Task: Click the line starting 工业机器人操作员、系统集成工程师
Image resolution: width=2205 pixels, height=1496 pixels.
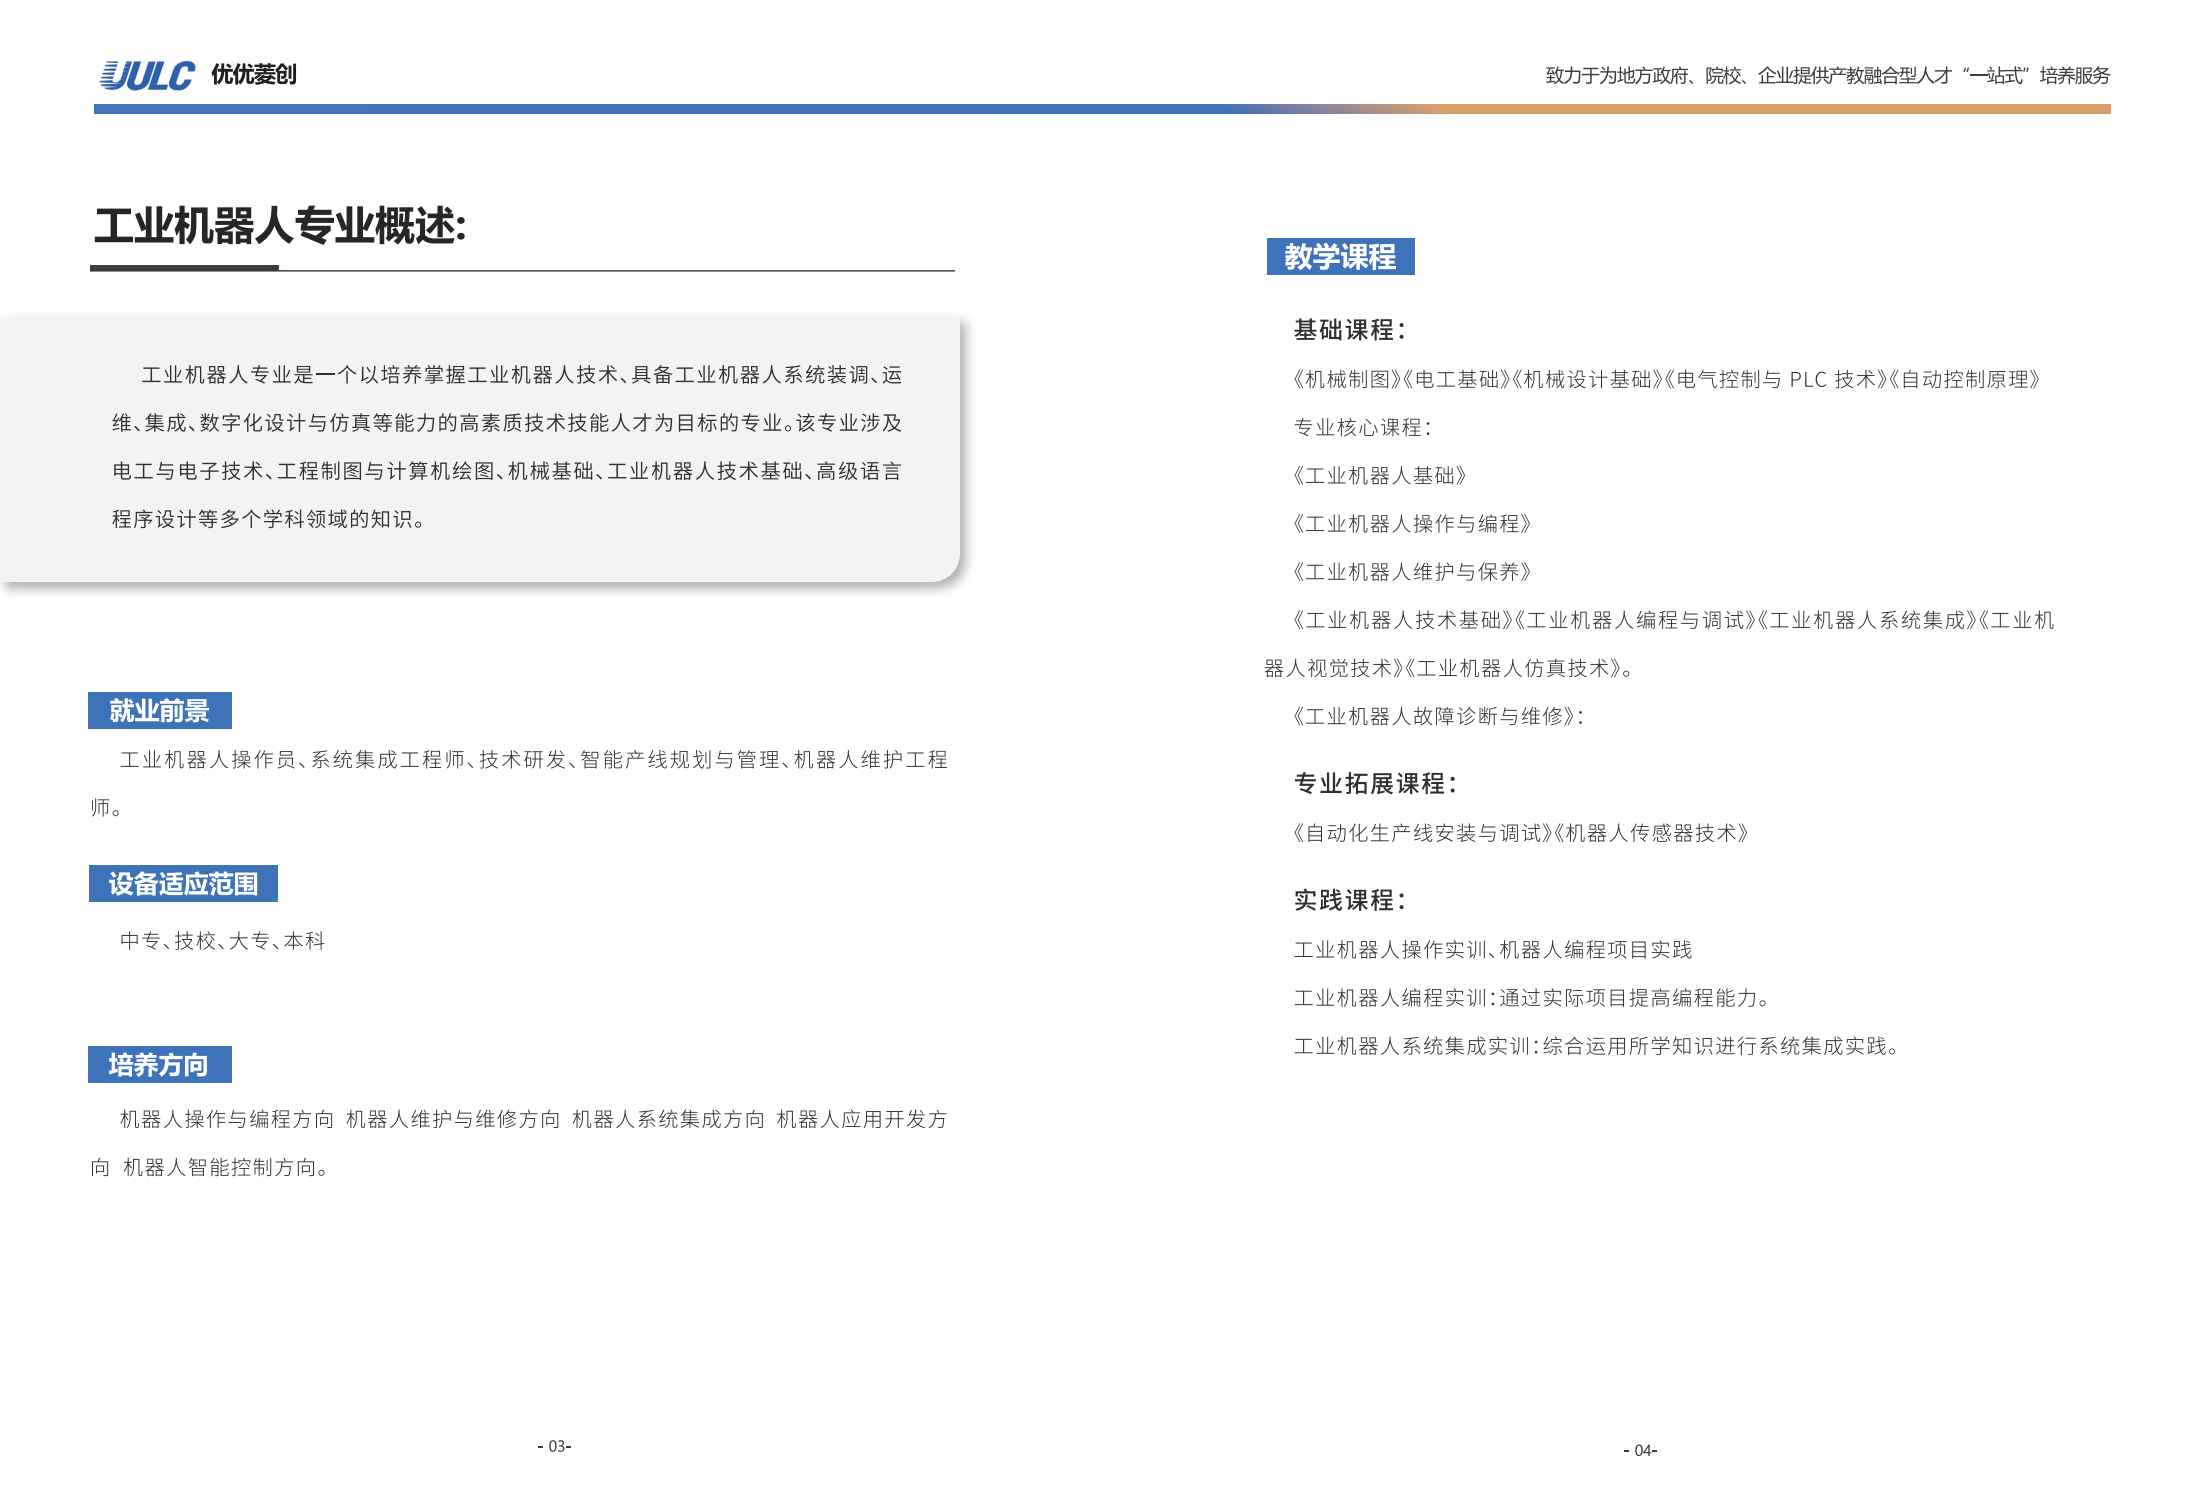Action: click(x=534, y=760)
